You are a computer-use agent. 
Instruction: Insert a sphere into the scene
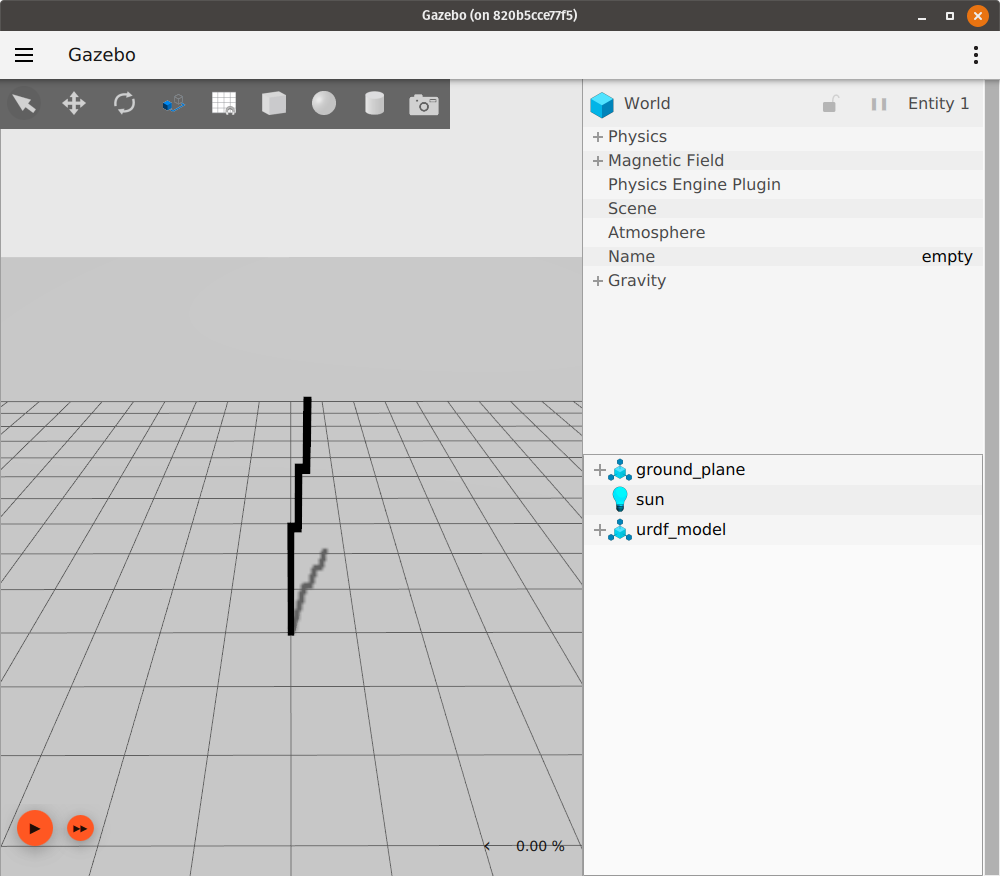[x=323, y=103]
